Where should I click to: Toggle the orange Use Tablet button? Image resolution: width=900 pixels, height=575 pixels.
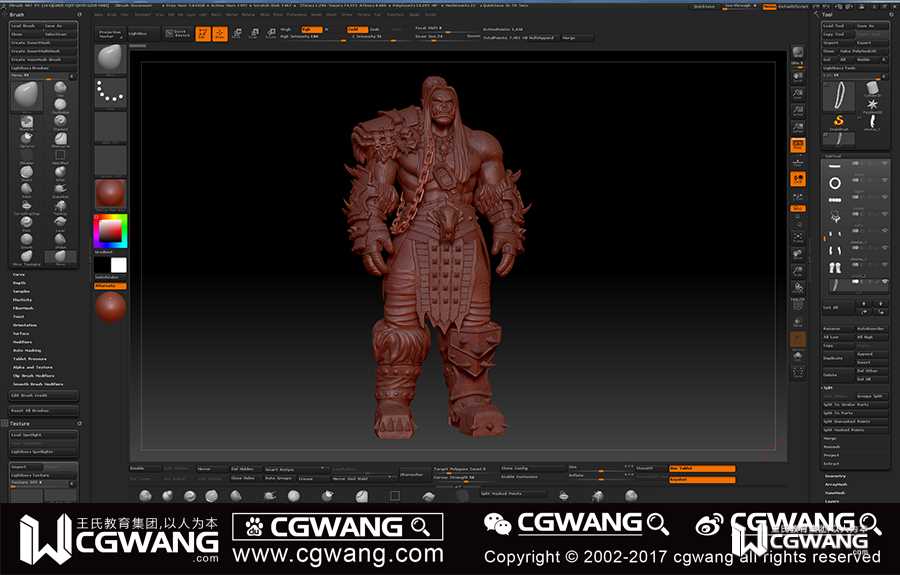701,469
